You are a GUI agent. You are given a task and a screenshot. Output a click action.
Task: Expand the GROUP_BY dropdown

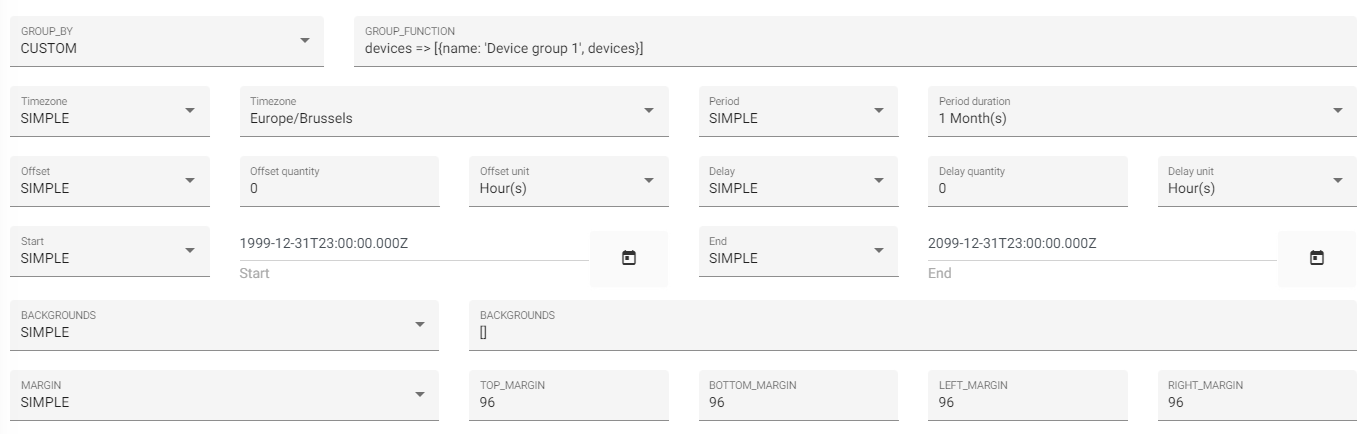166,41
